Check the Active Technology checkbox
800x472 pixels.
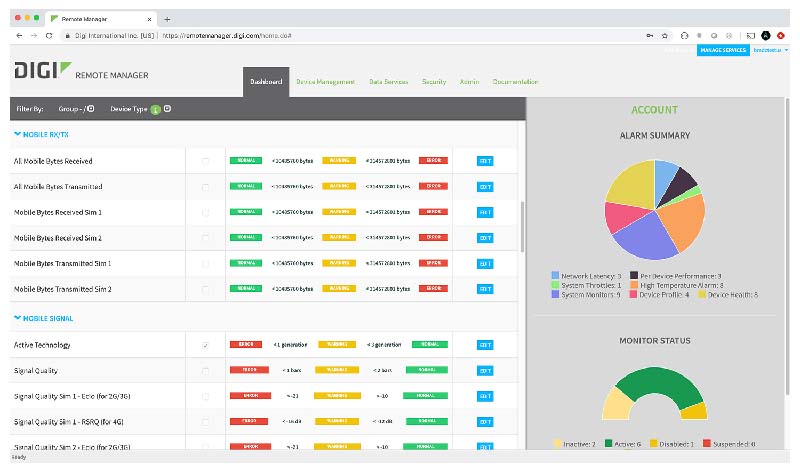[205, 345]
